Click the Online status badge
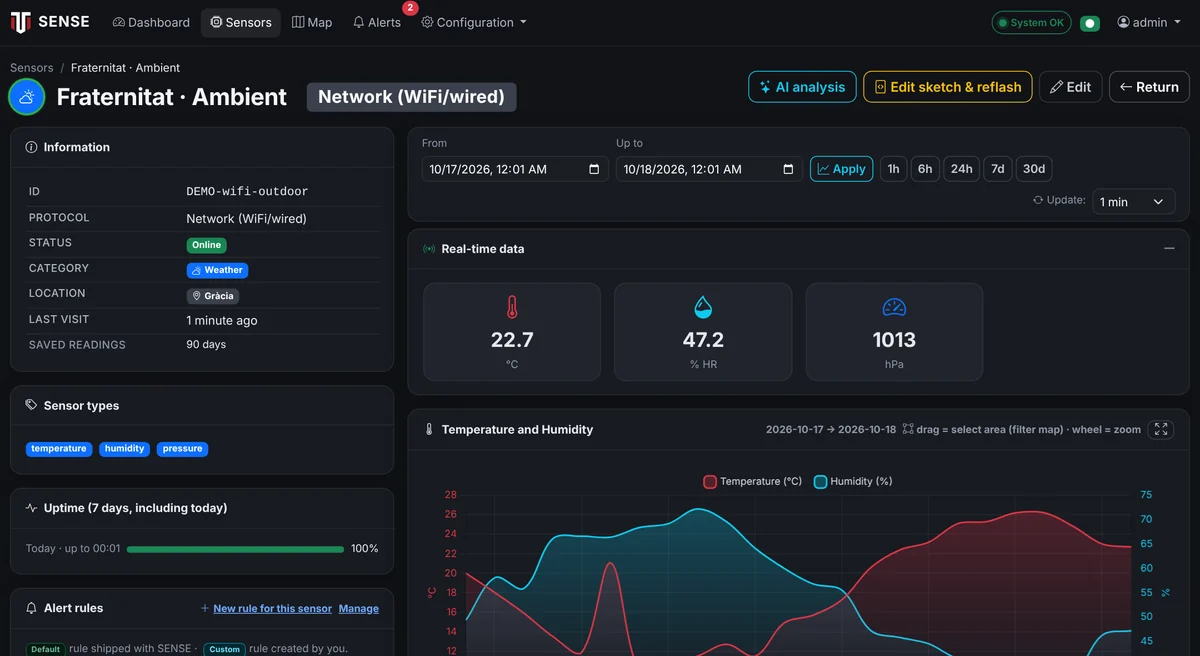 [207, 245]
